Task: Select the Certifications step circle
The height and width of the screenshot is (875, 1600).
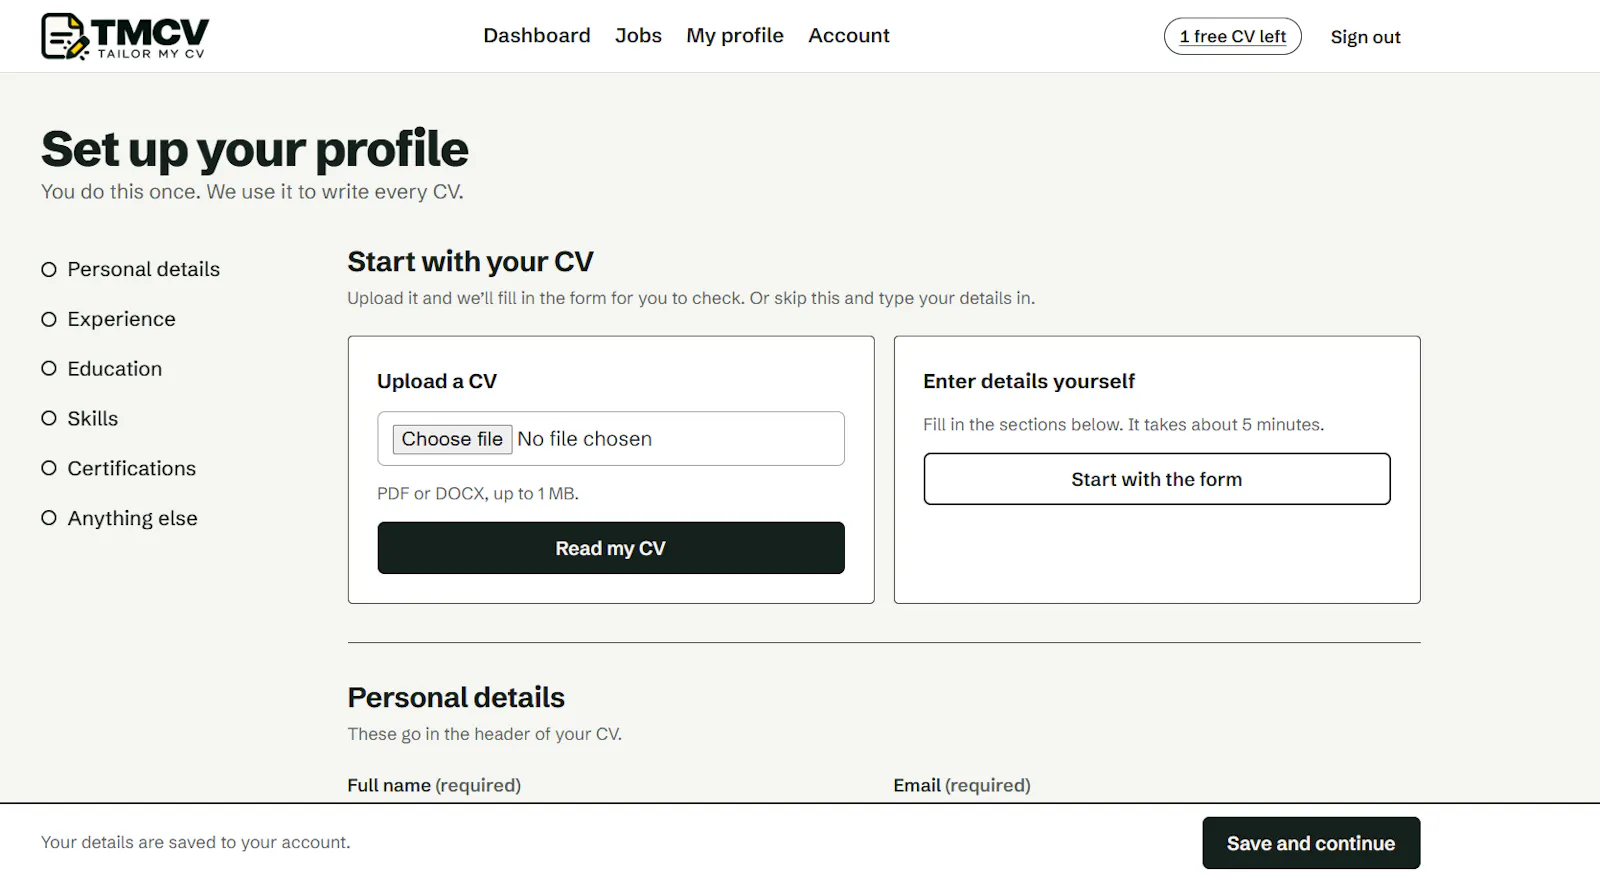Action: [x=49, y=469]
